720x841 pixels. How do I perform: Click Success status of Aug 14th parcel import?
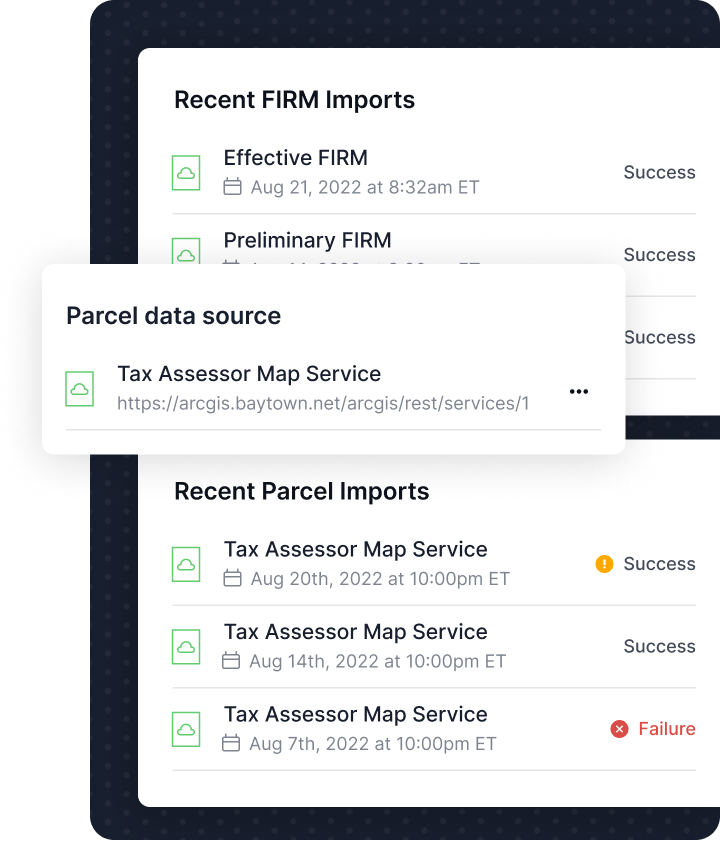(659, 646)
